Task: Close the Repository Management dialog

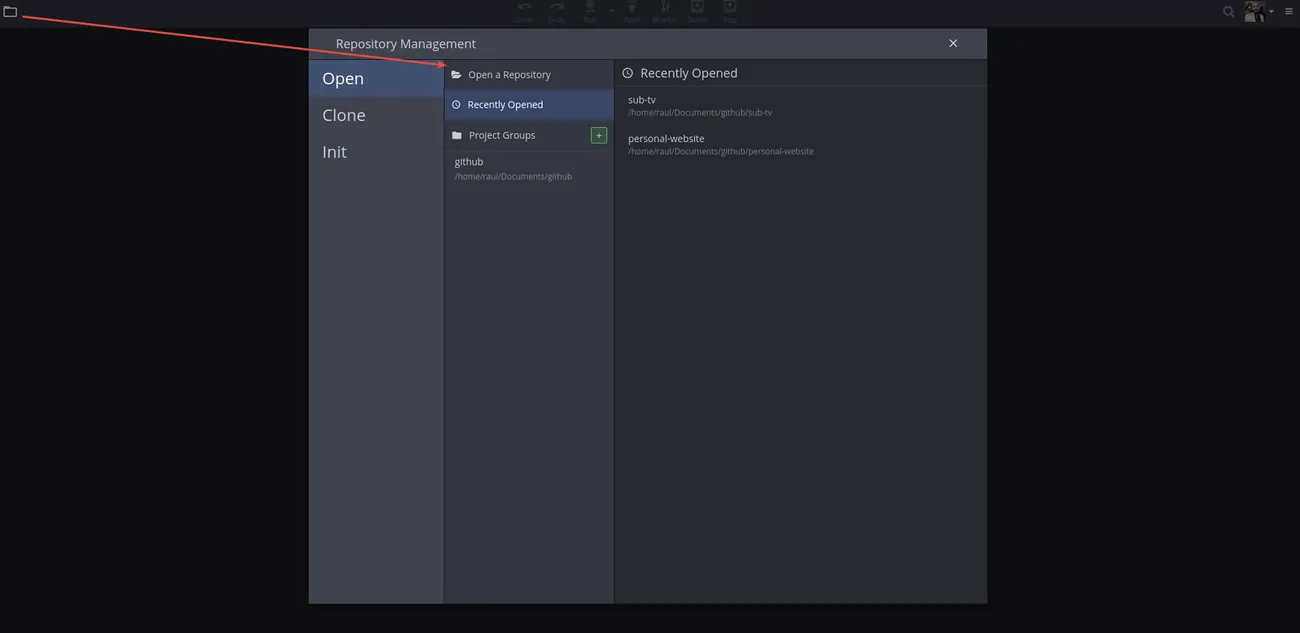Action: pos(953,43)
